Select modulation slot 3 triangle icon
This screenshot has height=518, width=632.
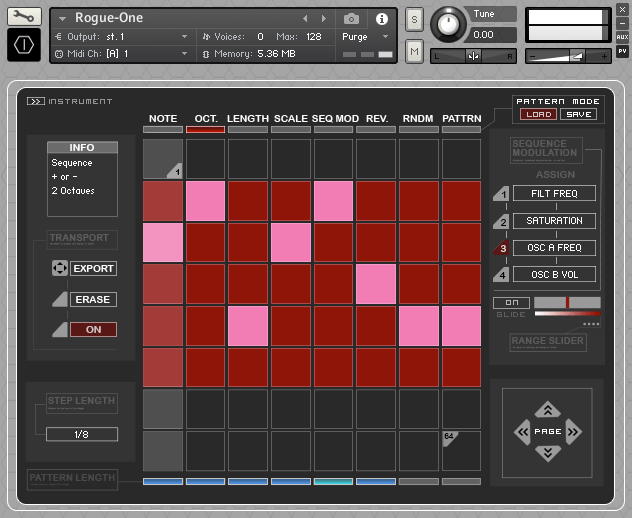click(x=503, y=248)
